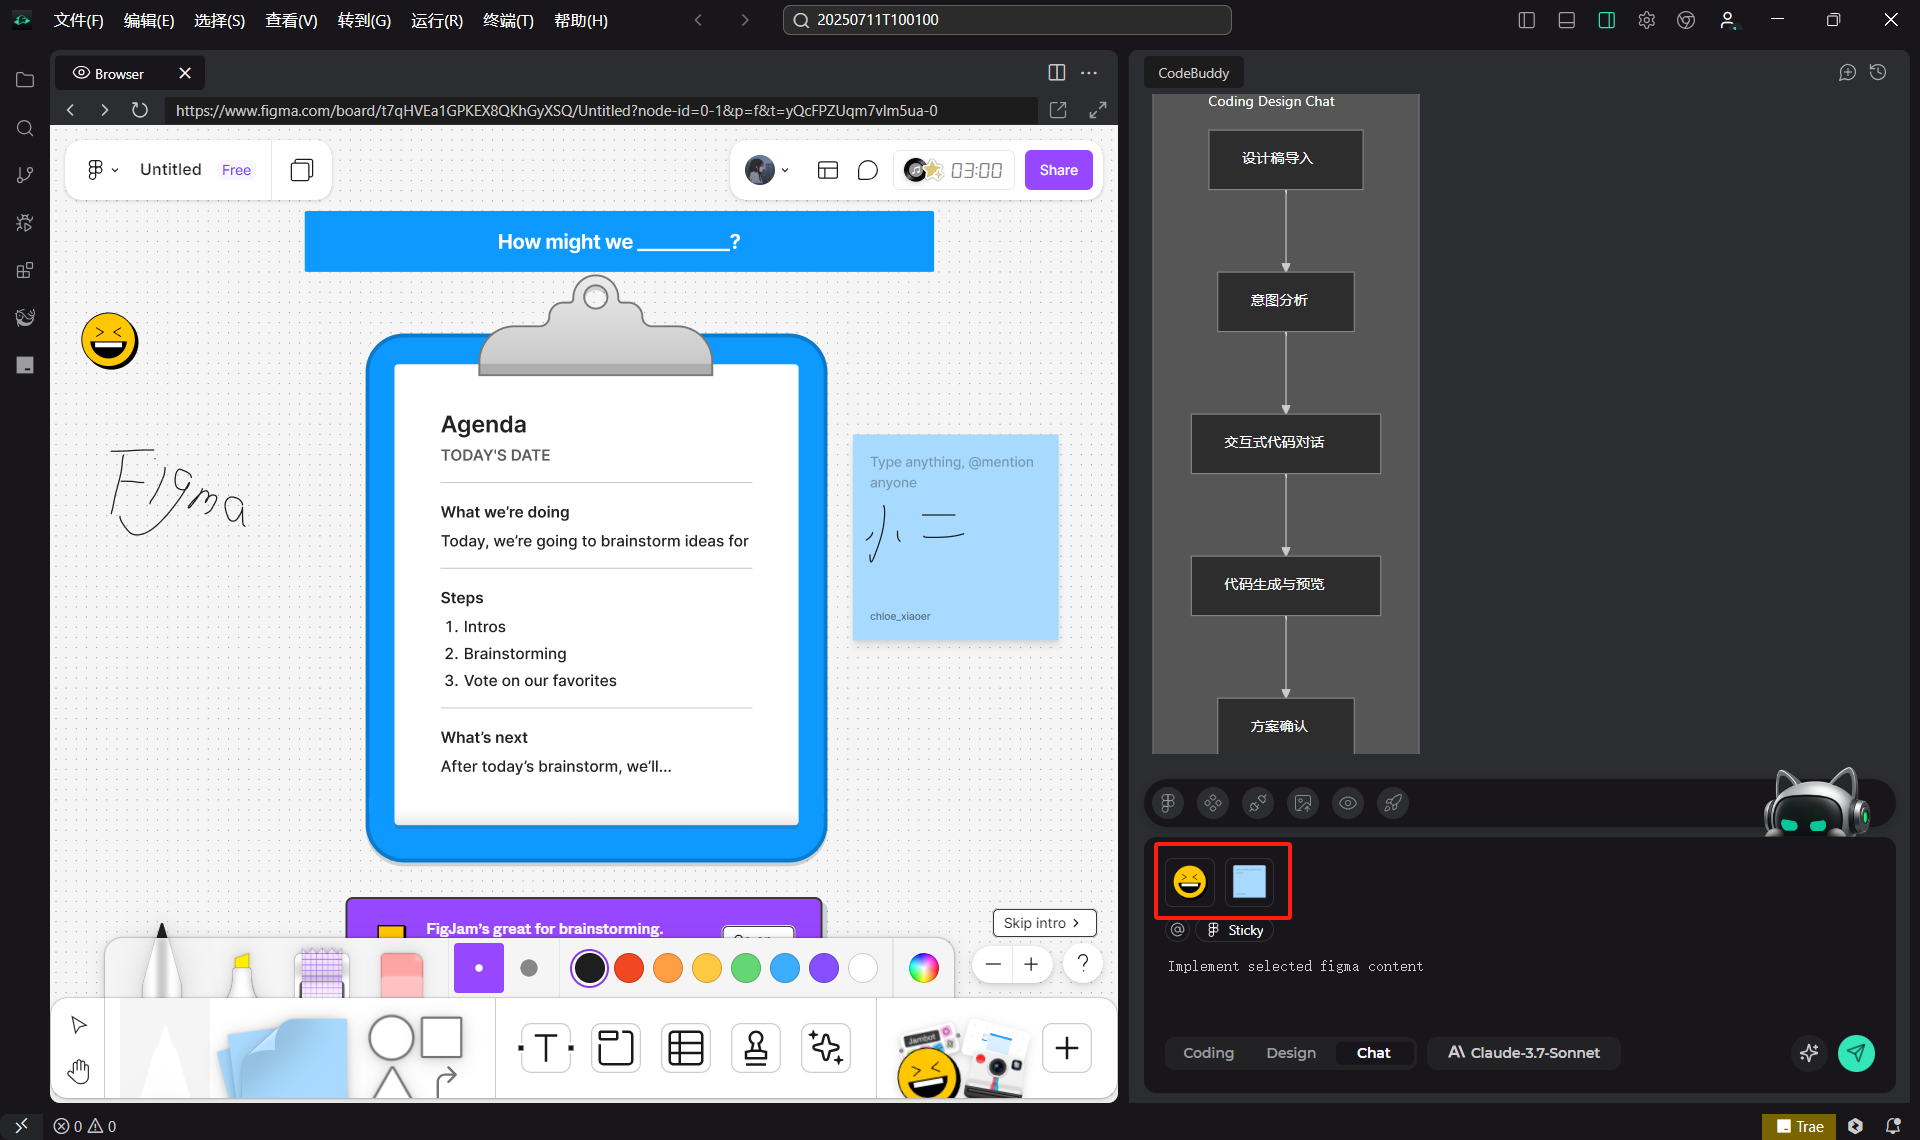1920x1140 pixels.
Task: Switch to the Design mode tab
Action: 1290,1052
